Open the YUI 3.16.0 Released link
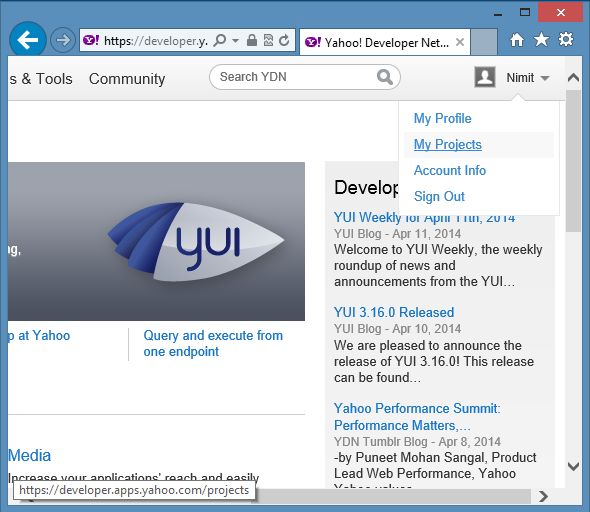Screen dimensions: 590x512 tap(394, 312)
